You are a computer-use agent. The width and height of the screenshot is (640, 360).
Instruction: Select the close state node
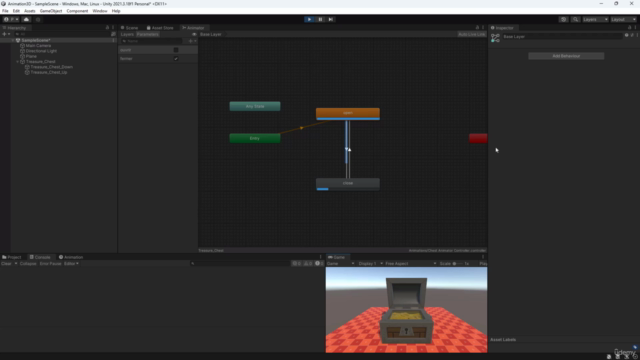pos(348,184)
